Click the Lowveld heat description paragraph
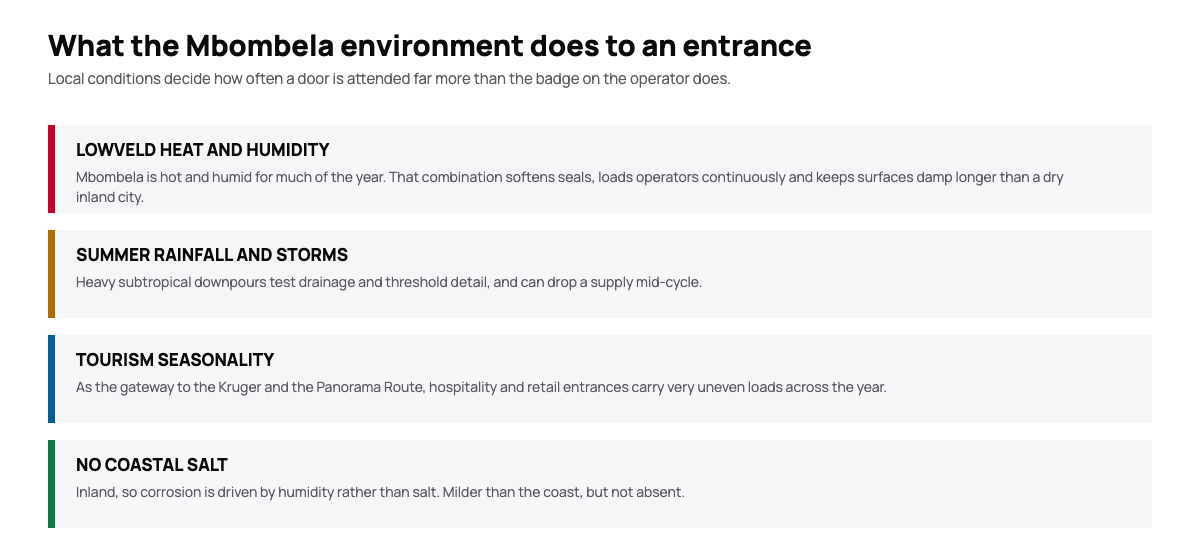This screenshot has height=560, width=1200. (x=570, y=187)
